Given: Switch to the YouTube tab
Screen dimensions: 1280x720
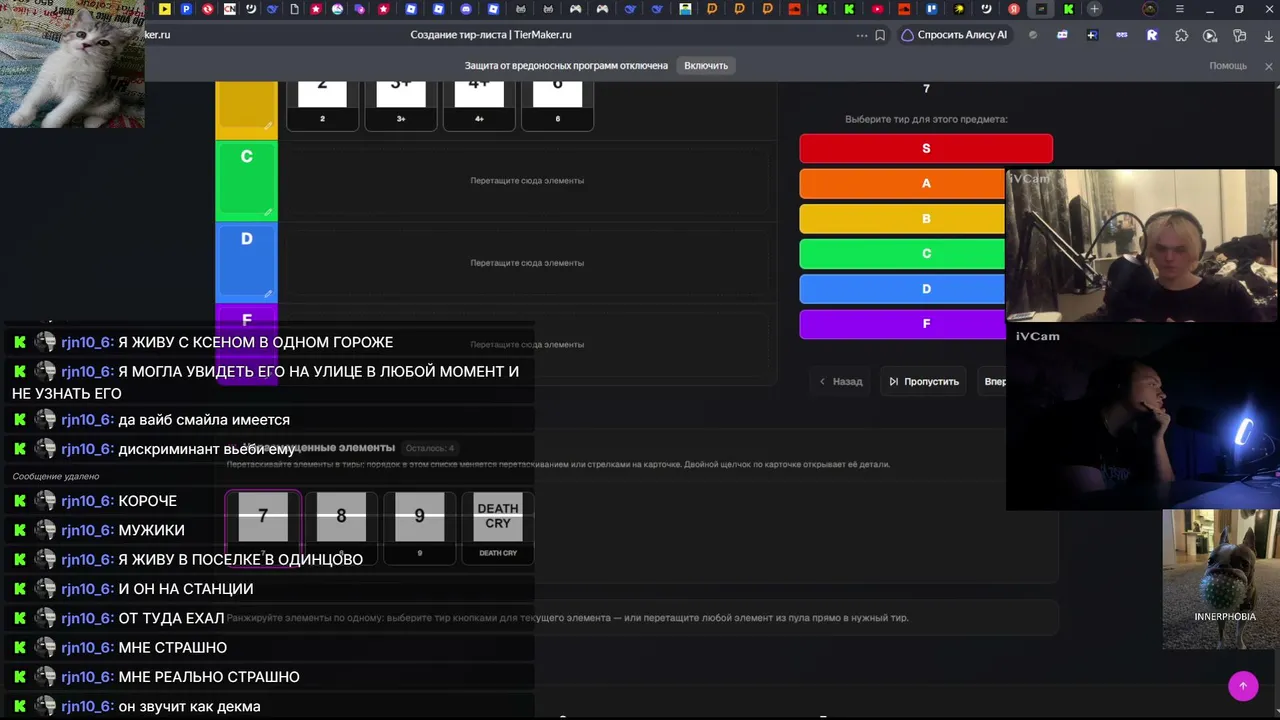Looking at the screenshot, I should pyautogui.click(x=877, y=9).
